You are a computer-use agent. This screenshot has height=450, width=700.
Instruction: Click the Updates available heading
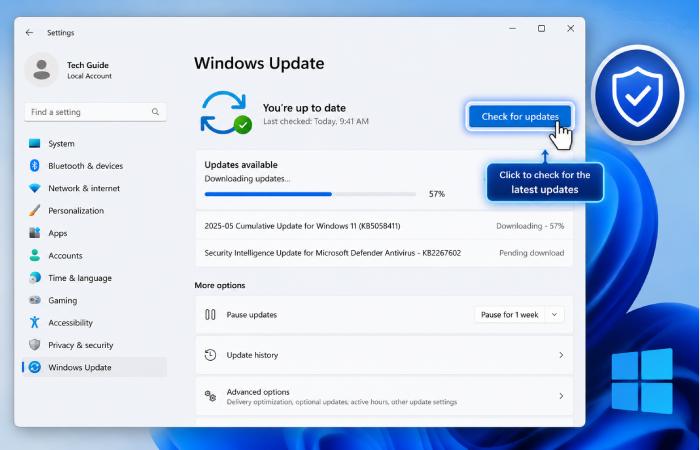(x=241, y=165)
